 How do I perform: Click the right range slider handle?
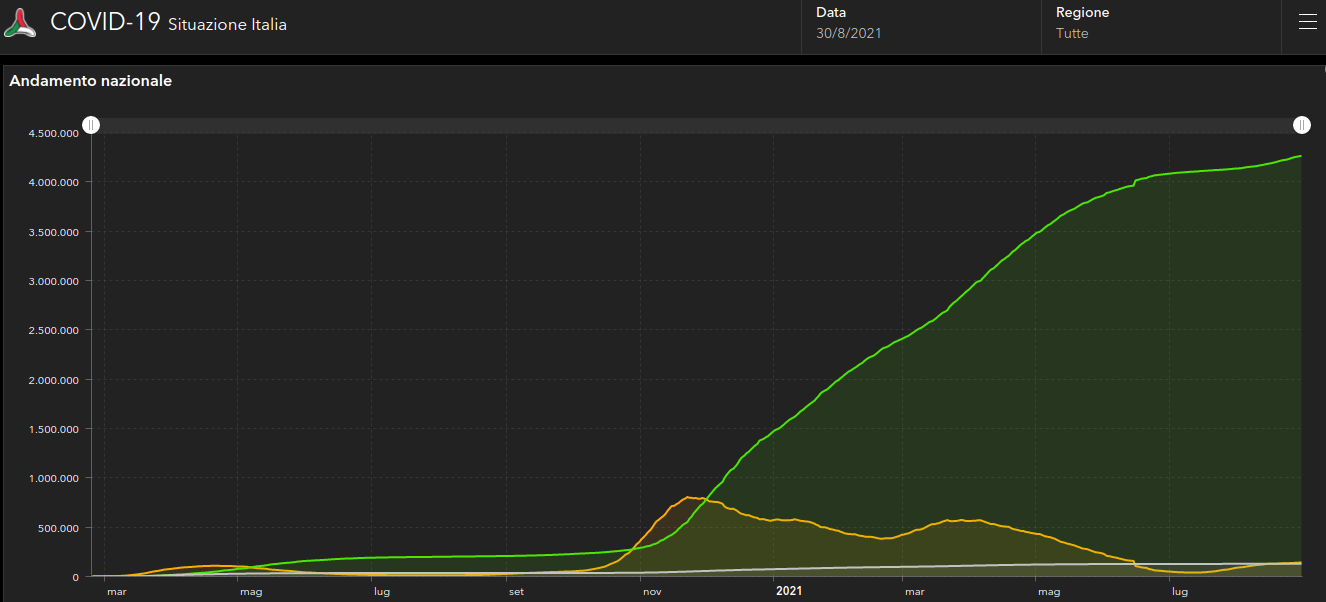(1301, 125)
